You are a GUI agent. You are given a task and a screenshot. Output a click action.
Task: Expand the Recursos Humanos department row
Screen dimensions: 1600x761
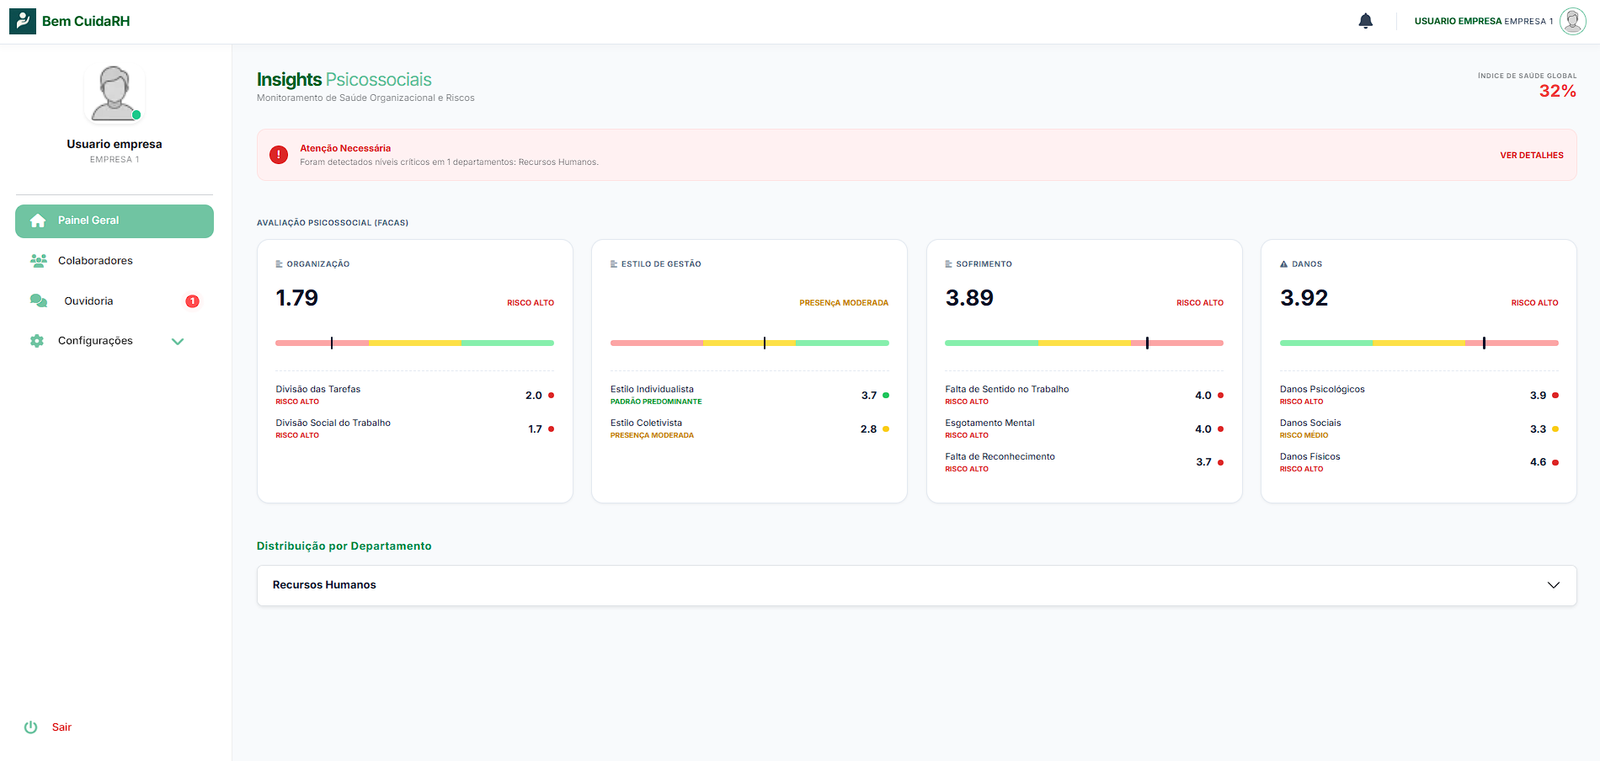click(x=1553, y=585)
